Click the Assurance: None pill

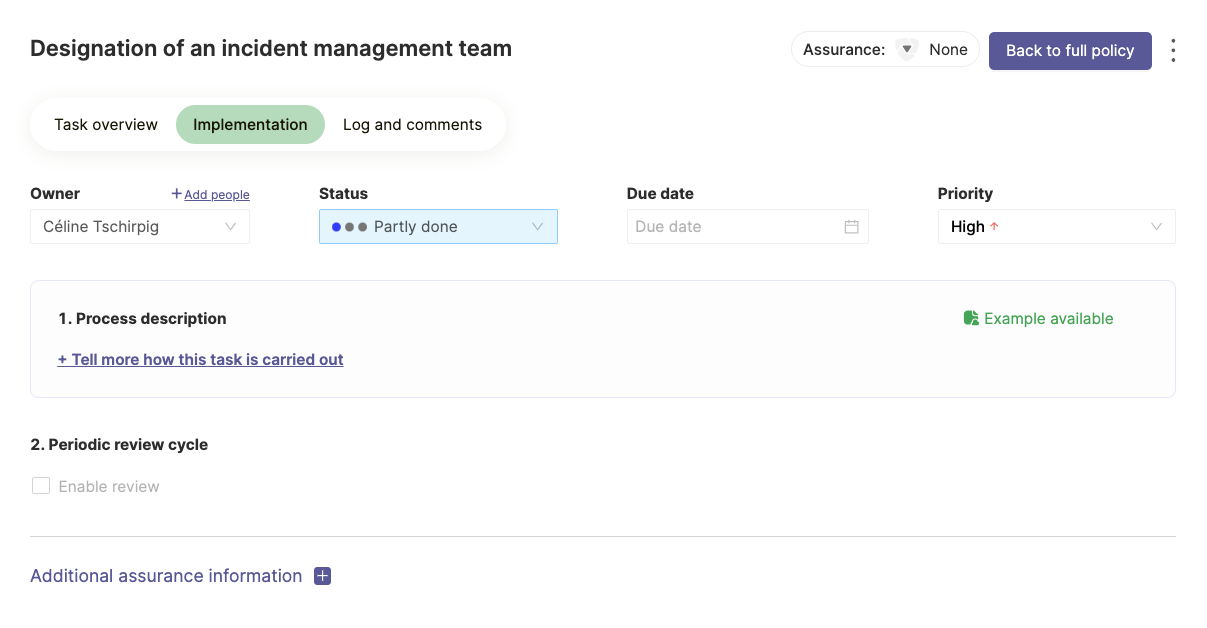[885, 50]
